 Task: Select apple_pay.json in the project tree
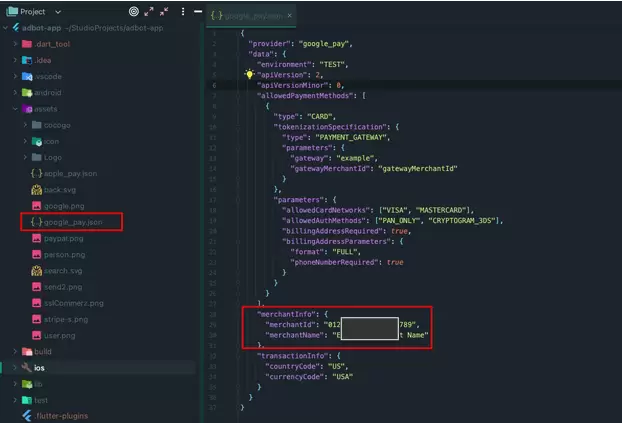pyautogui.click(x=70, y=173)
